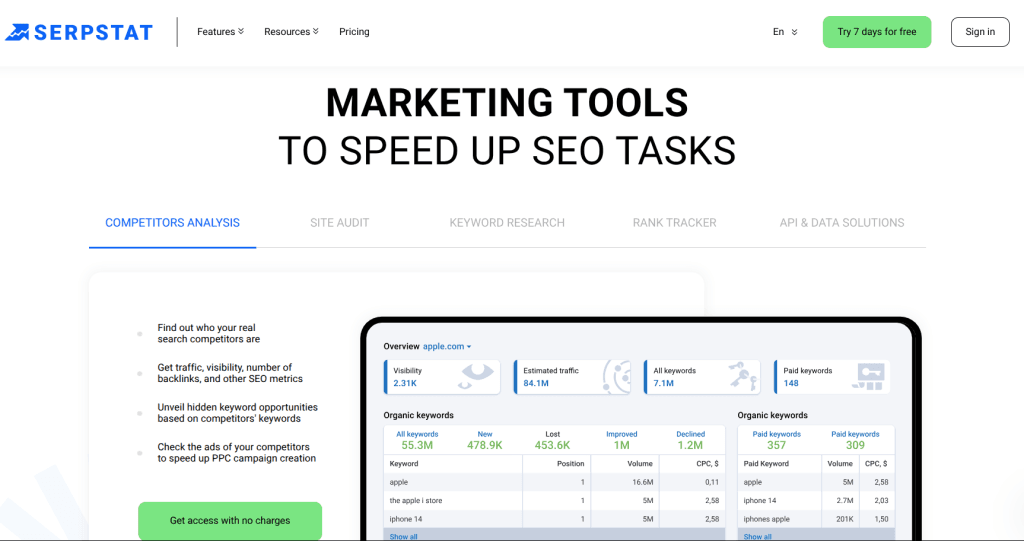This screenshot has width=1024, height=541.
Task: Click the Visibility eye icon in overview
Action: pos(477,376)
